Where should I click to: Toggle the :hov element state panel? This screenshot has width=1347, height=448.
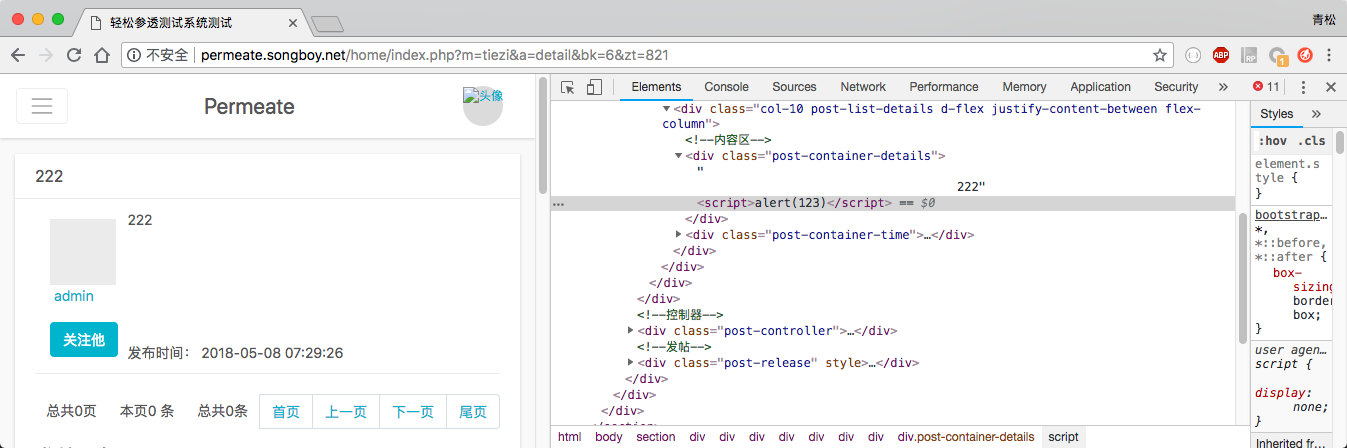point(1272,141)
